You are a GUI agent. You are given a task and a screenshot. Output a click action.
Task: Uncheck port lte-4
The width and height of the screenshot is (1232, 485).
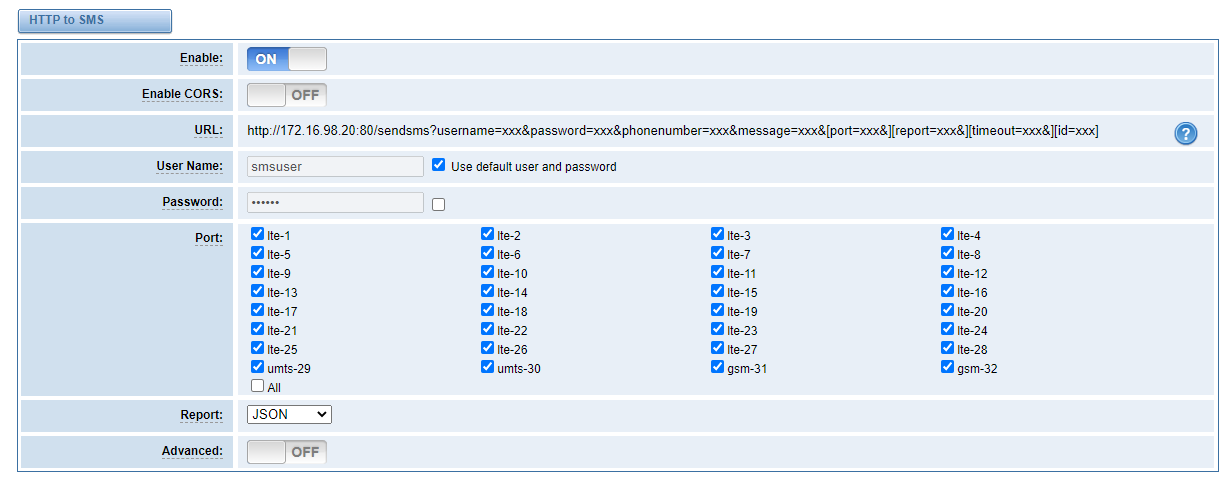(x=948, y=234)
